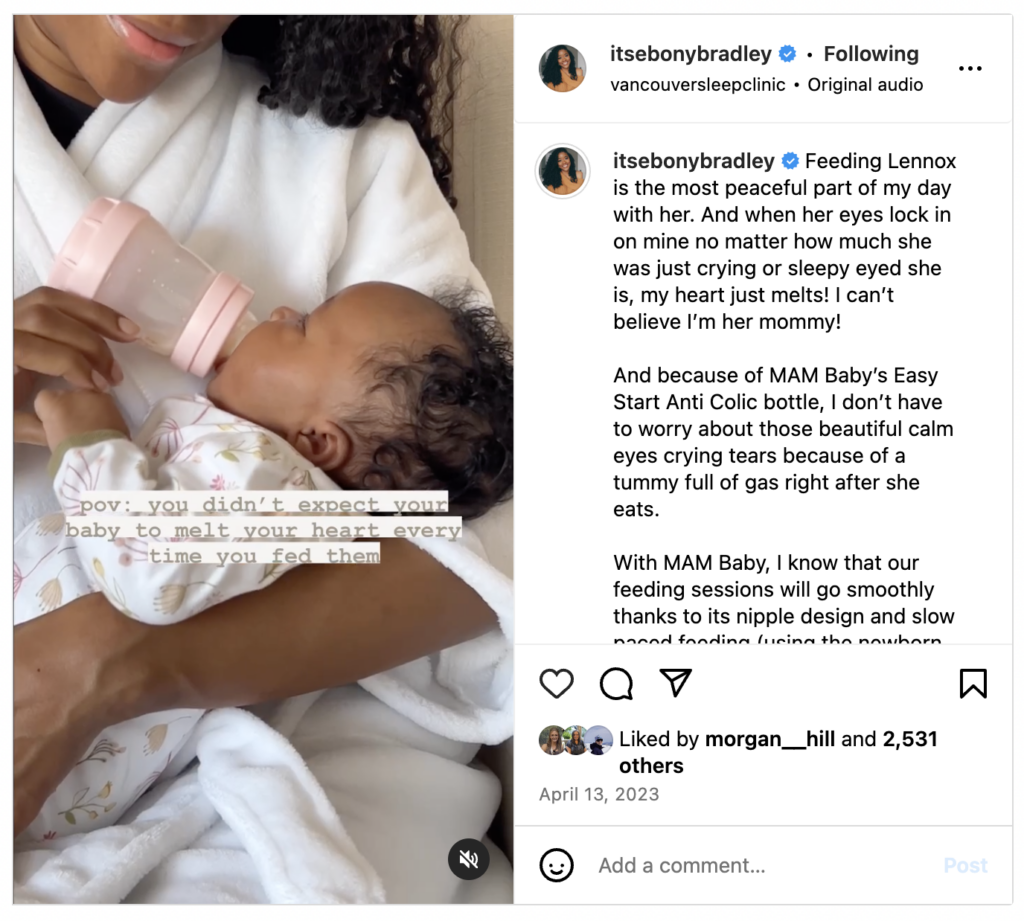Share post using paper plane icon
This screenshot has height=921, width=1024.
coord(675,683)
